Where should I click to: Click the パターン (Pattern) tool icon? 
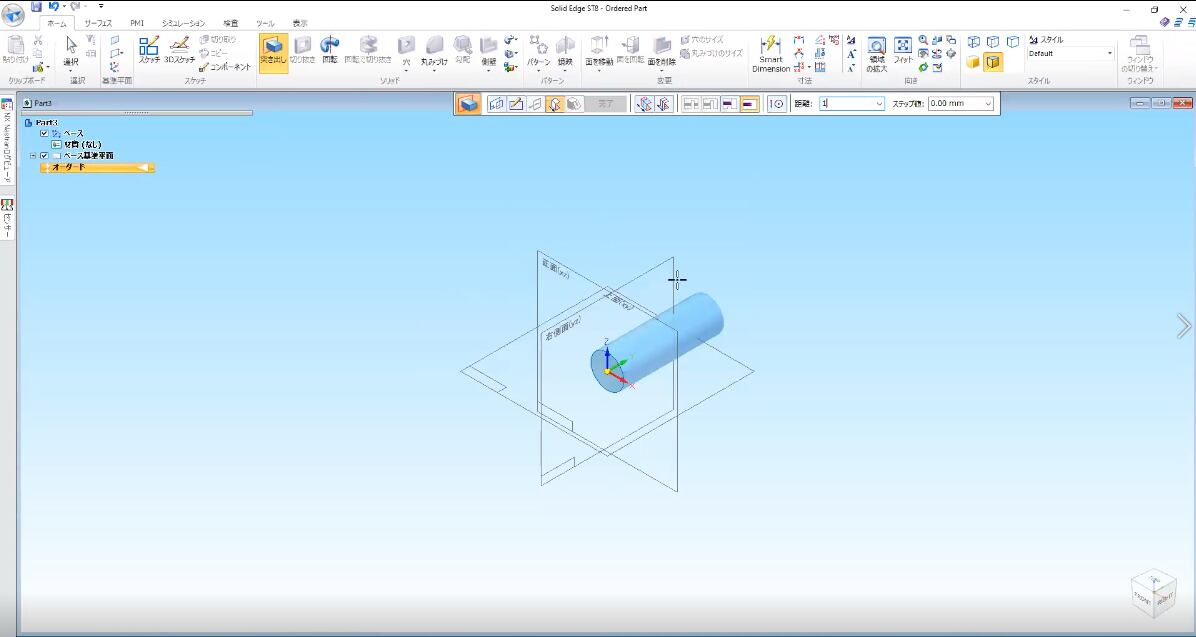click(x=538, y=50)
